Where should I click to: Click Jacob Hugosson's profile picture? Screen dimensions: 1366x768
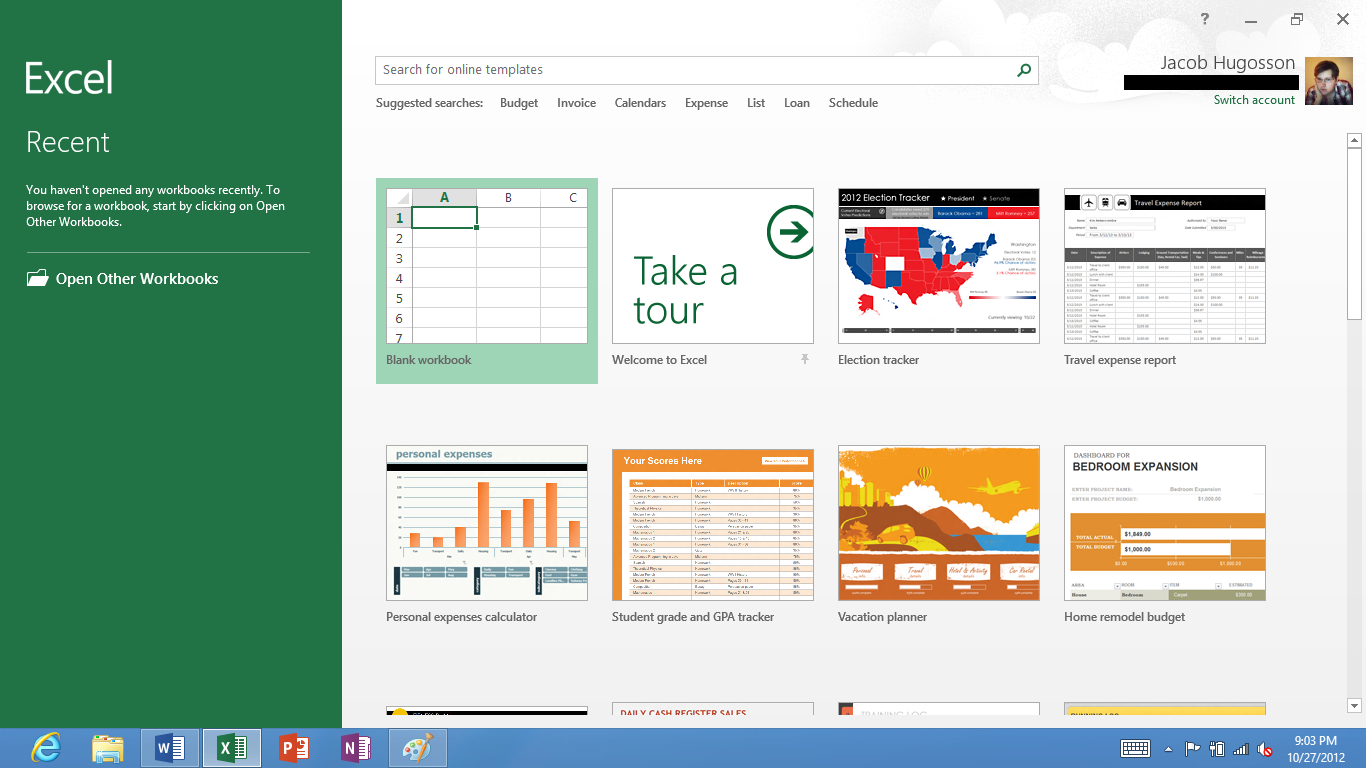click(x=1329, y=79)
